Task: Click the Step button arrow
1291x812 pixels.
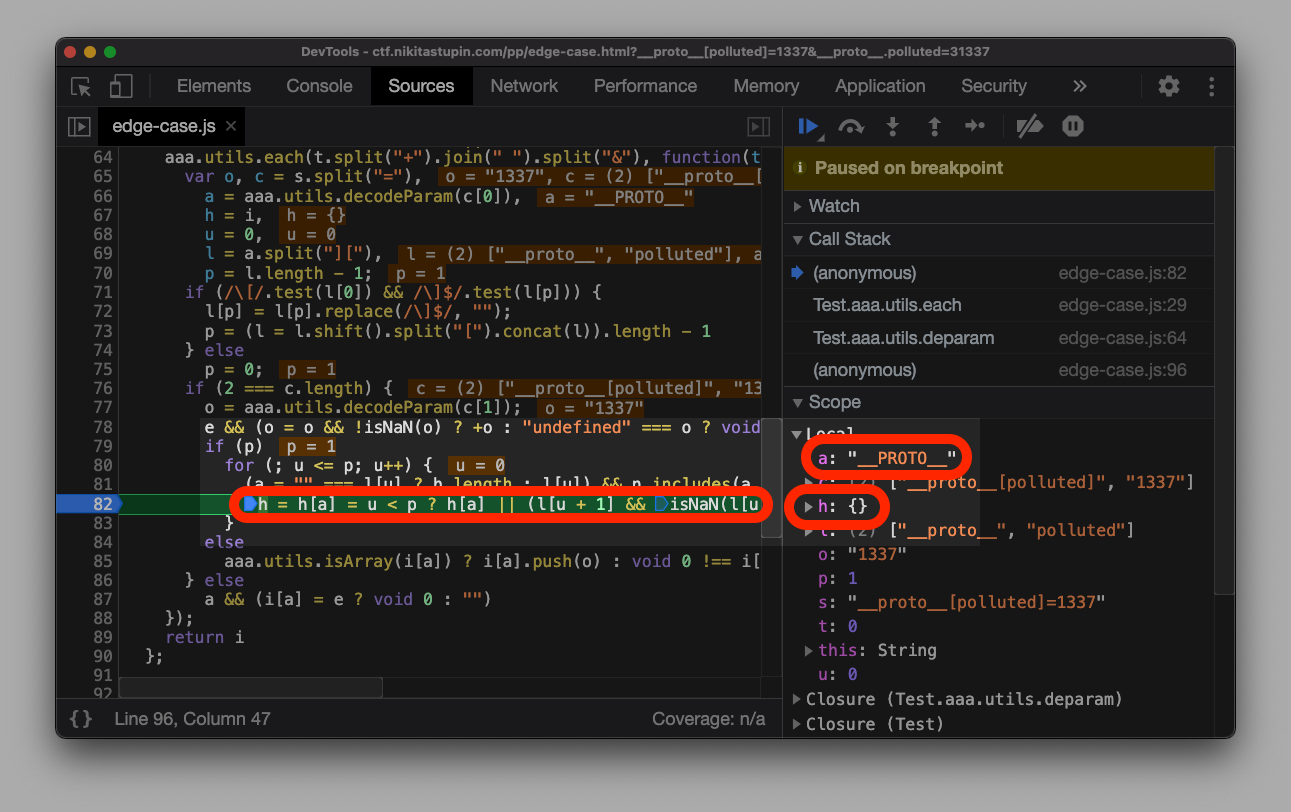Action: point(975,126)
